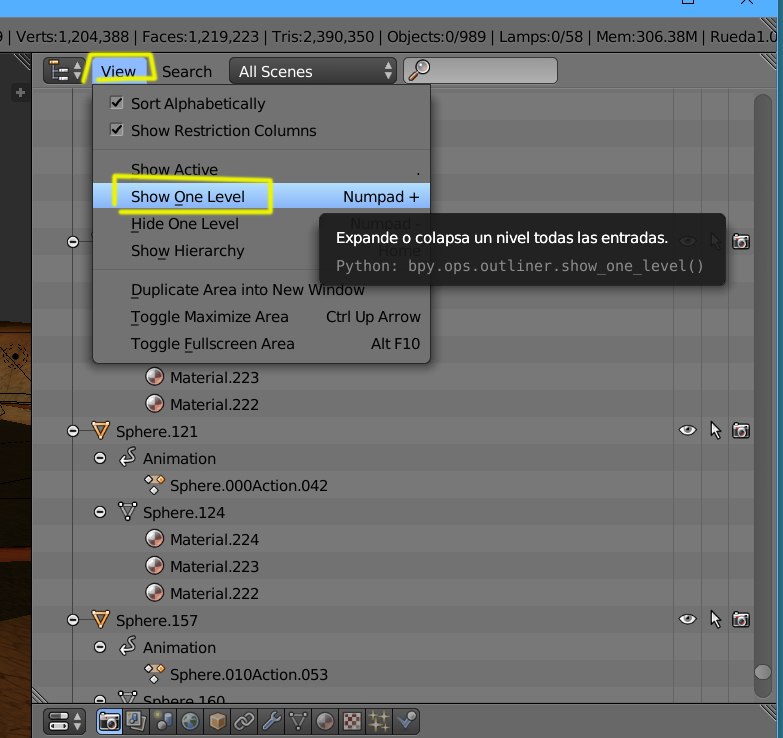This screenshot has height=738, width=783.
Task: Select Material.222 above Sphere.121
Action: tap(214, 404)
